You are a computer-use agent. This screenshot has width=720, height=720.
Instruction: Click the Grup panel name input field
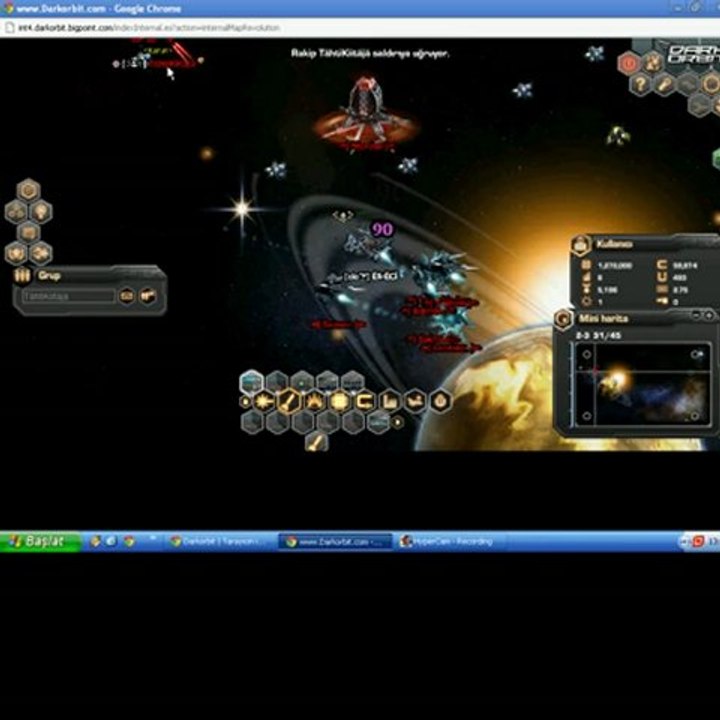[68, 297]
